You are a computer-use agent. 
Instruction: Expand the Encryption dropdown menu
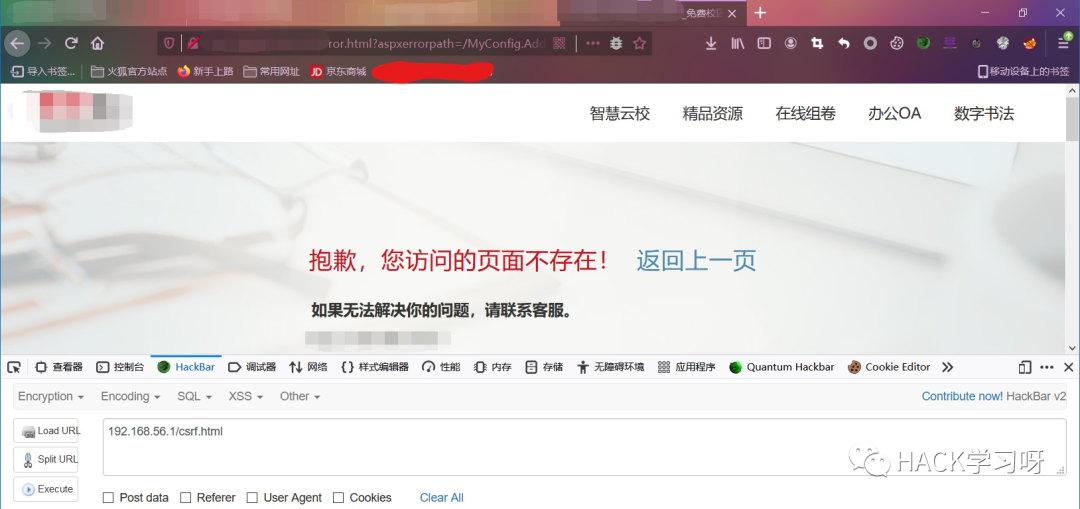click(51, 396)
